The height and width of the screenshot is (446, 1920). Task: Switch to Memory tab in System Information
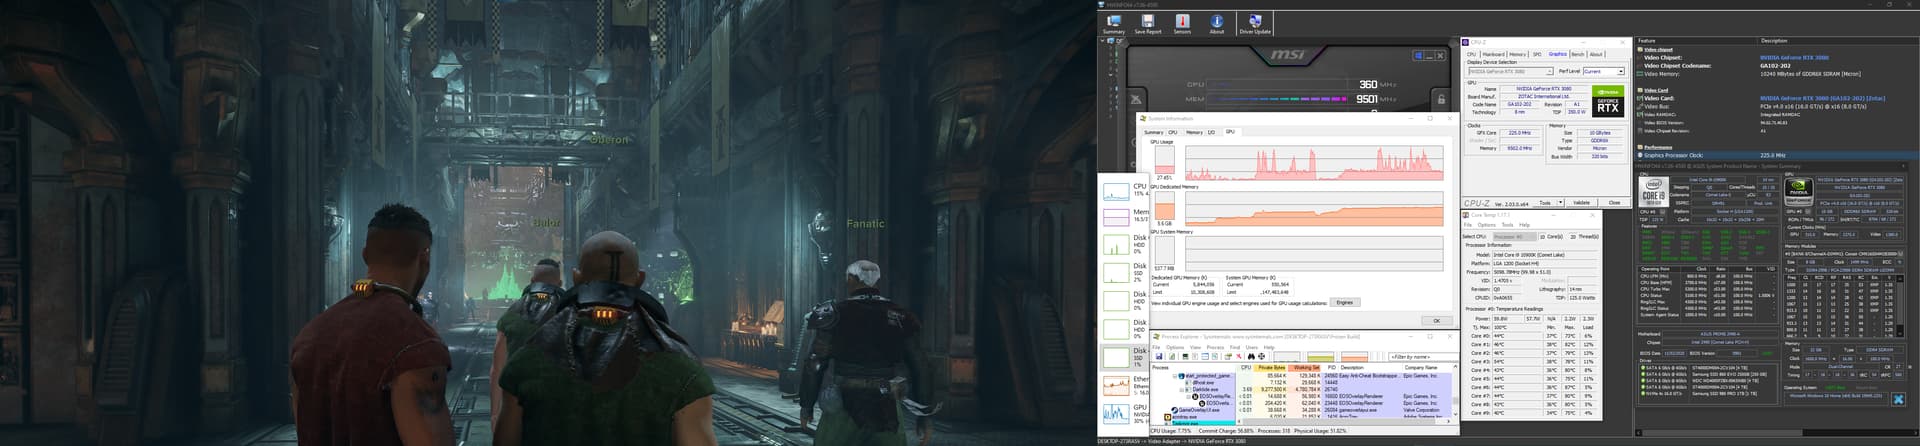pyautogui.click(x=1194, y=132)
